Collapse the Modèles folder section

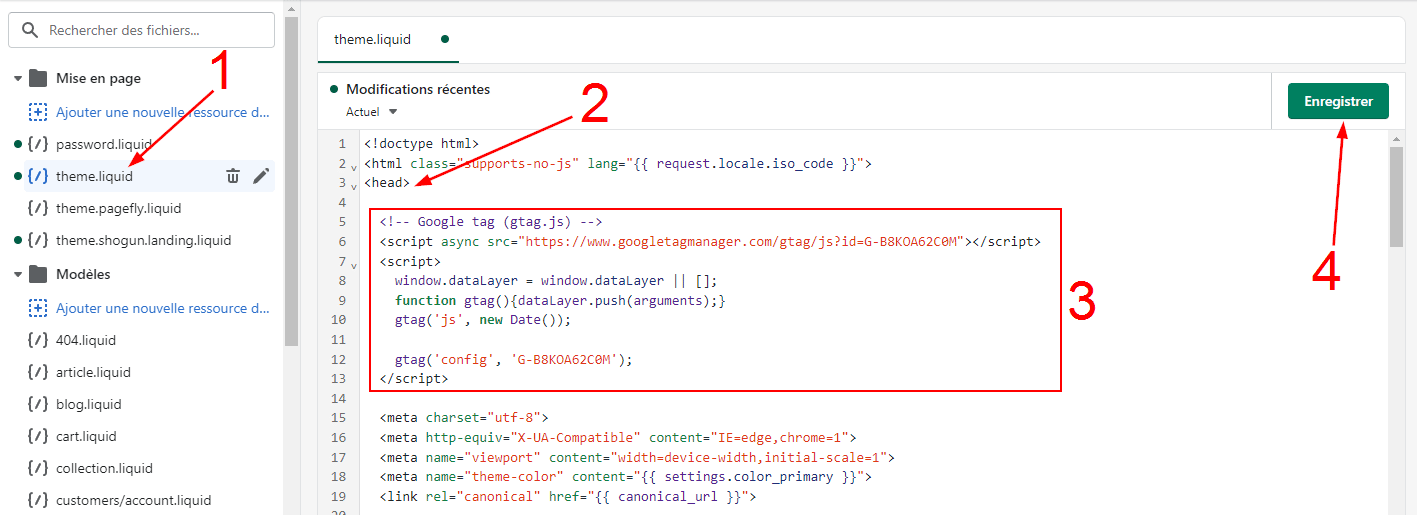point(18,274)
